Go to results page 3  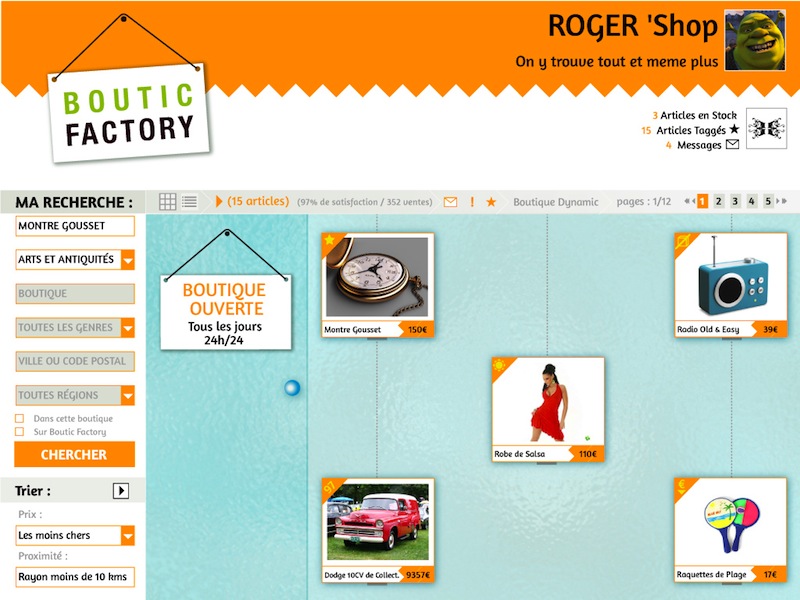tap(735, 201)
